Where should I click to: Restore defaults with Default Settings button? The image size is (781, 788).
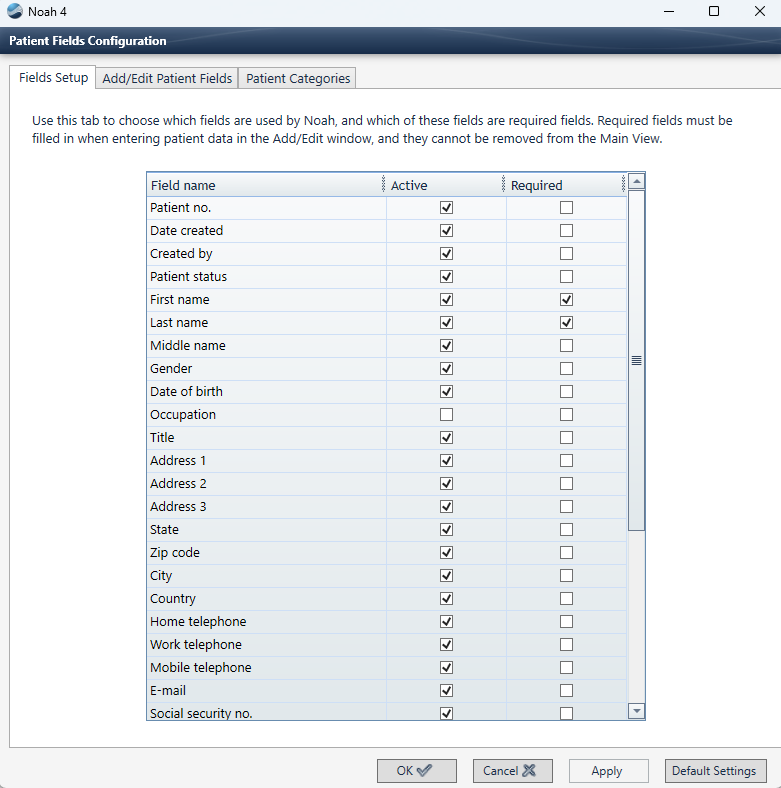point(716,770)
